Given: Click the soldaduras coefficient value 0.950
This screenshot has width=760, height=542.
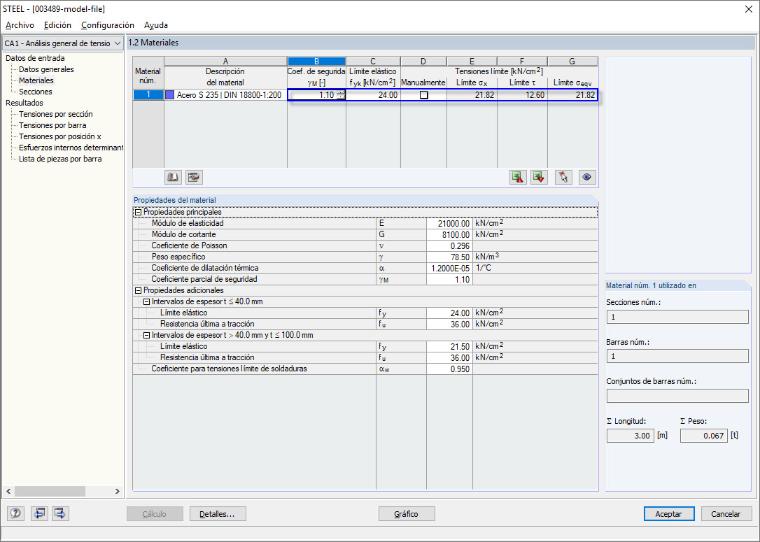Looking at the screenshot, I should (x=449, y=369).
